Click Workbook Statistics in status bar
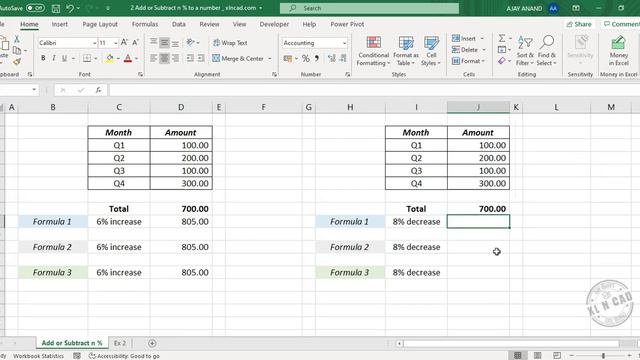The width and height of the screenshot is (640, 360). (38, 356)
